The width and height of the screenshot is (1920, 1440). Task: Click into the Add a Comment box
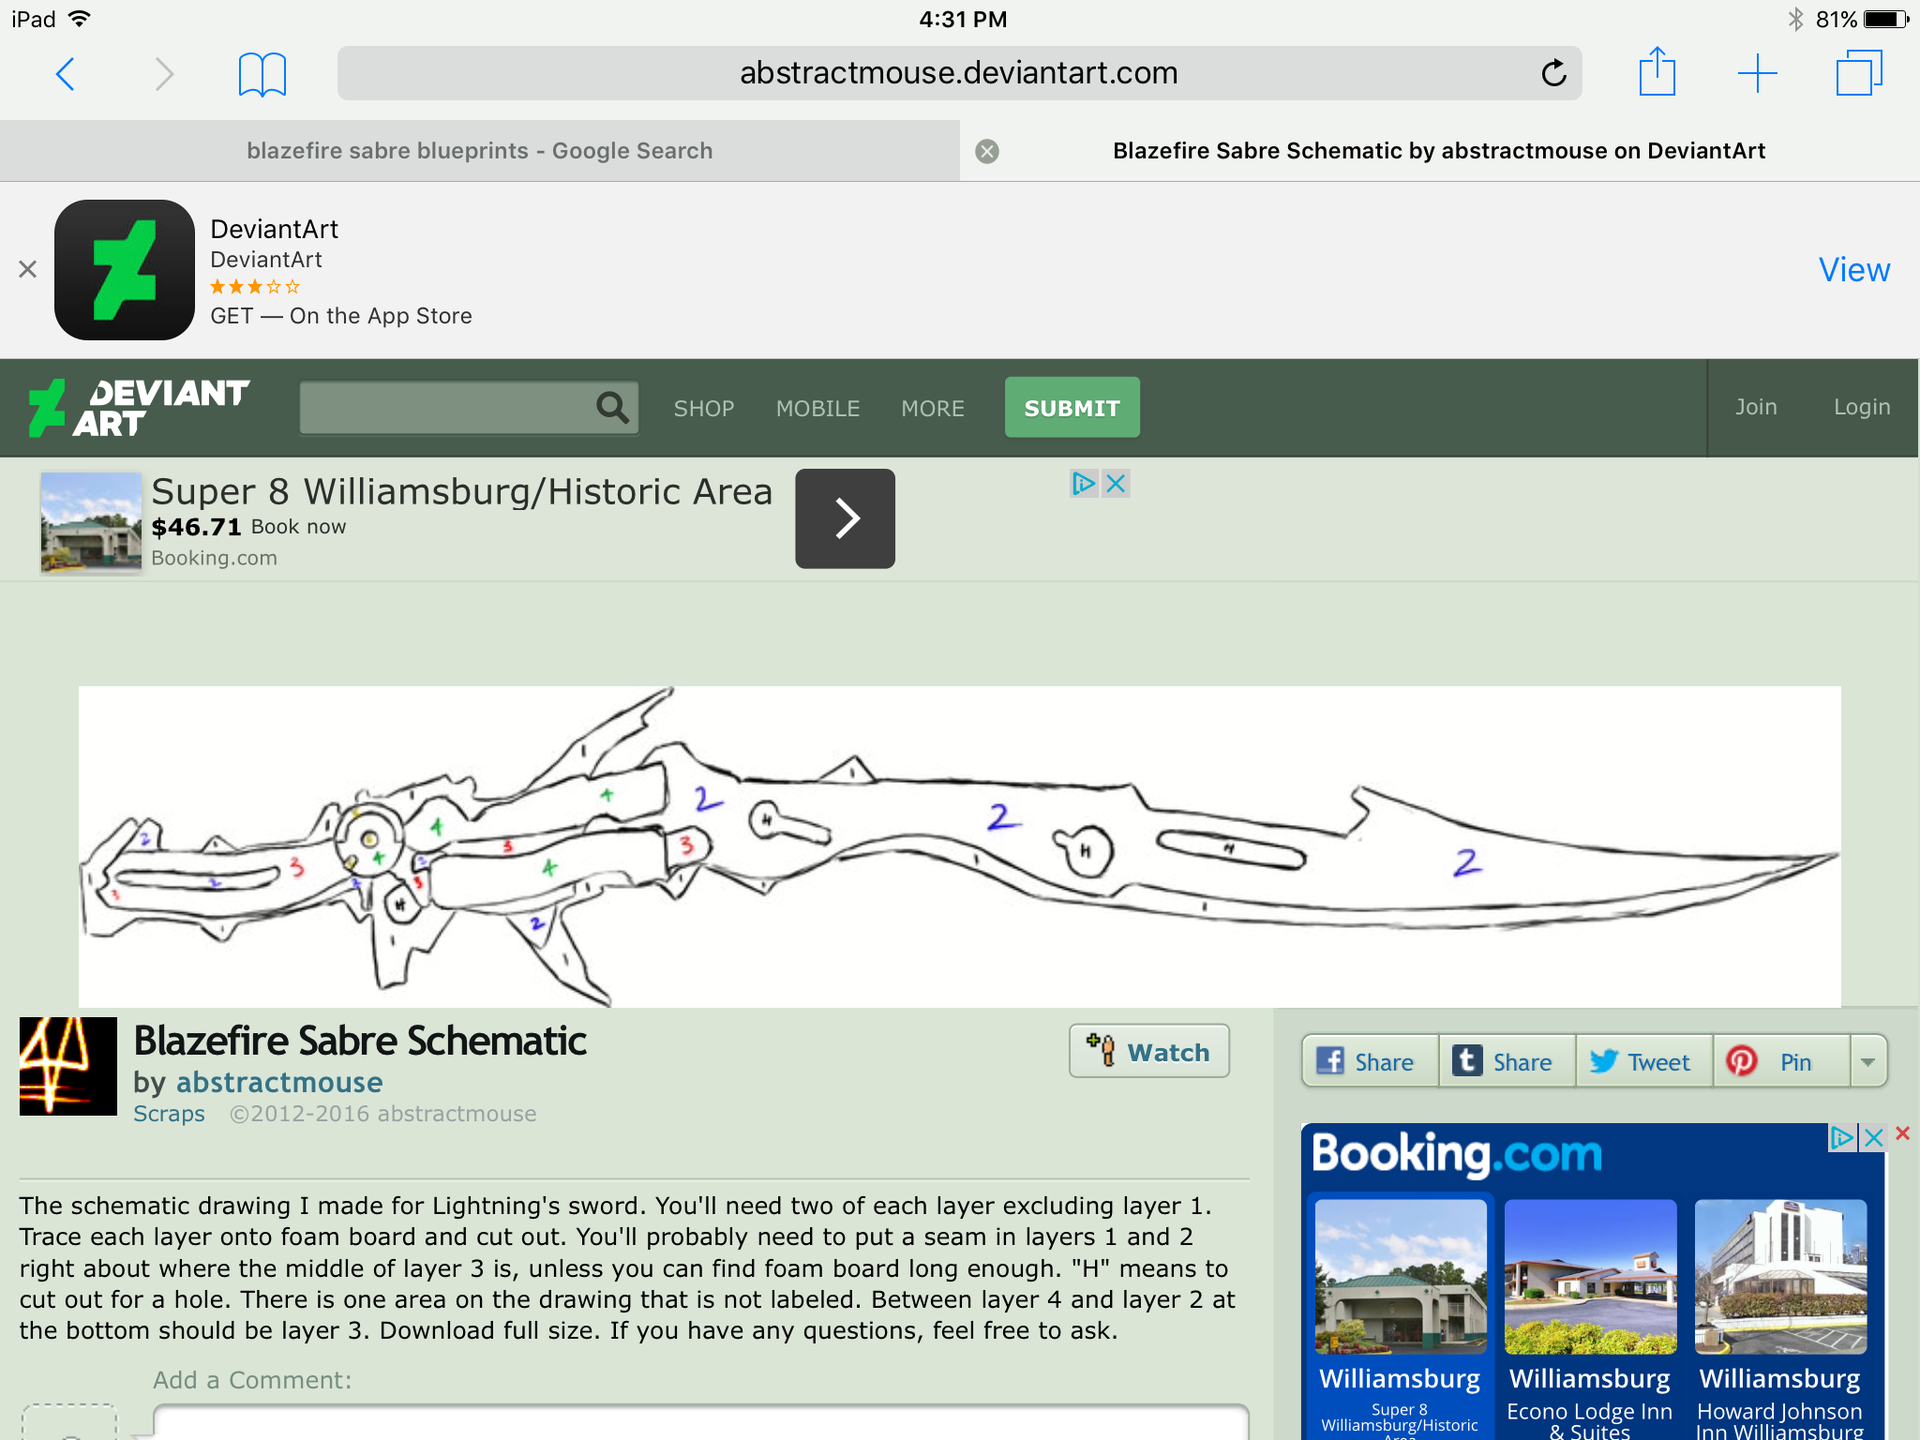pyautogui.click(x=700, y=1422)
